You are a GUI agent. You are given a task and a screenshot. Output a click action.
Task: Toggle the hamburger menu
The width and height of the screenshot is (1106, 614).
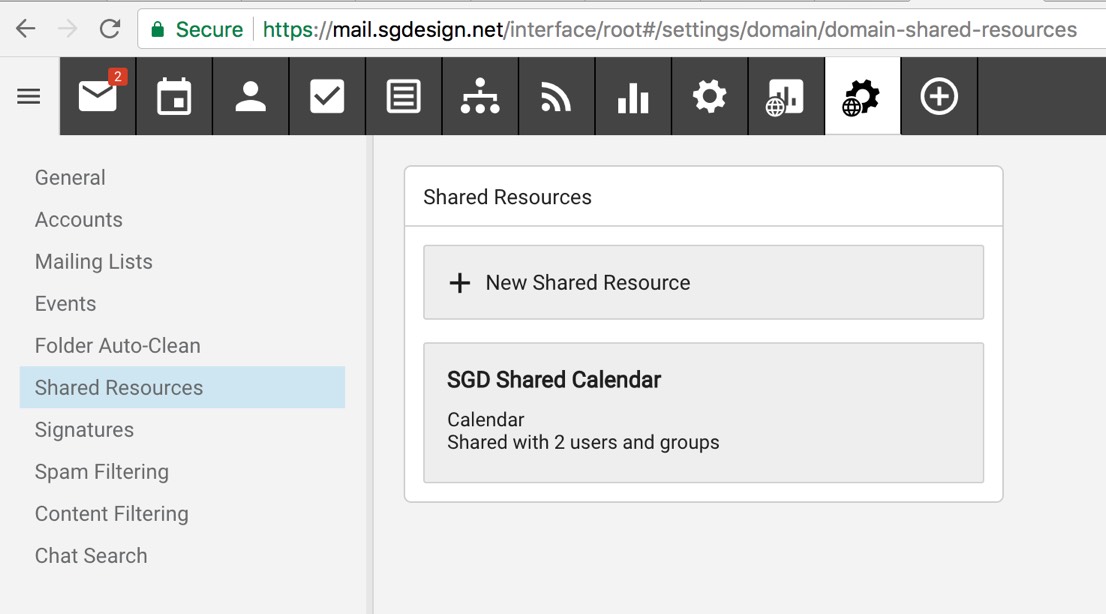point(29,97)
